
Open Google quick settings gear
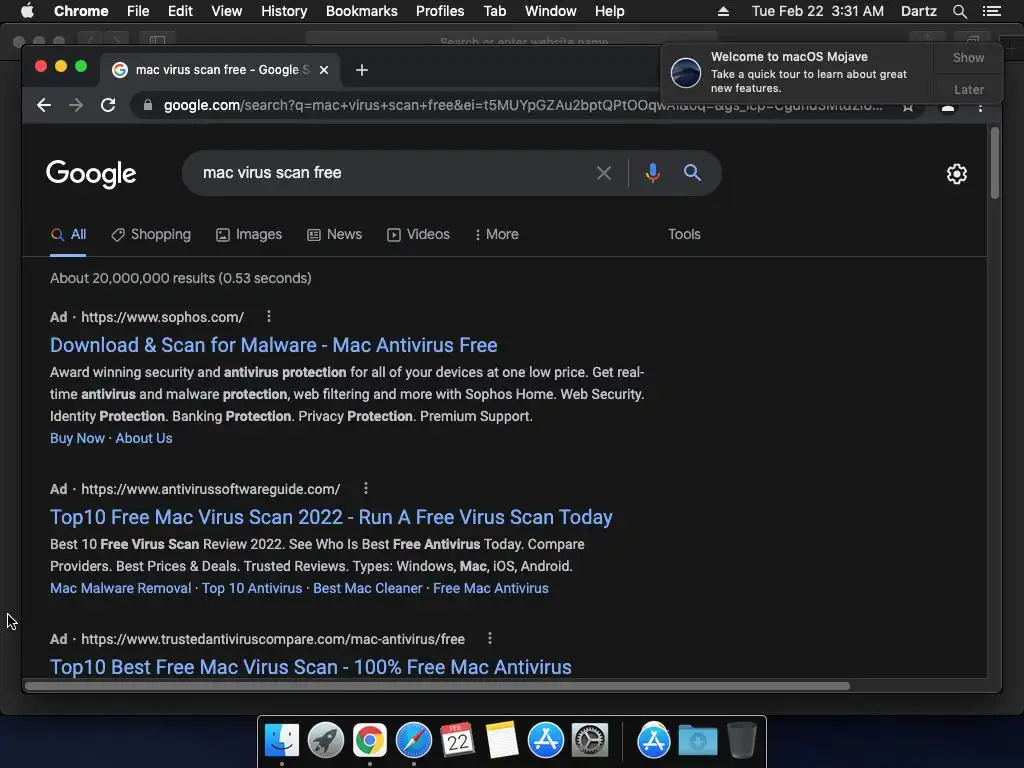(x=957, y=174)
